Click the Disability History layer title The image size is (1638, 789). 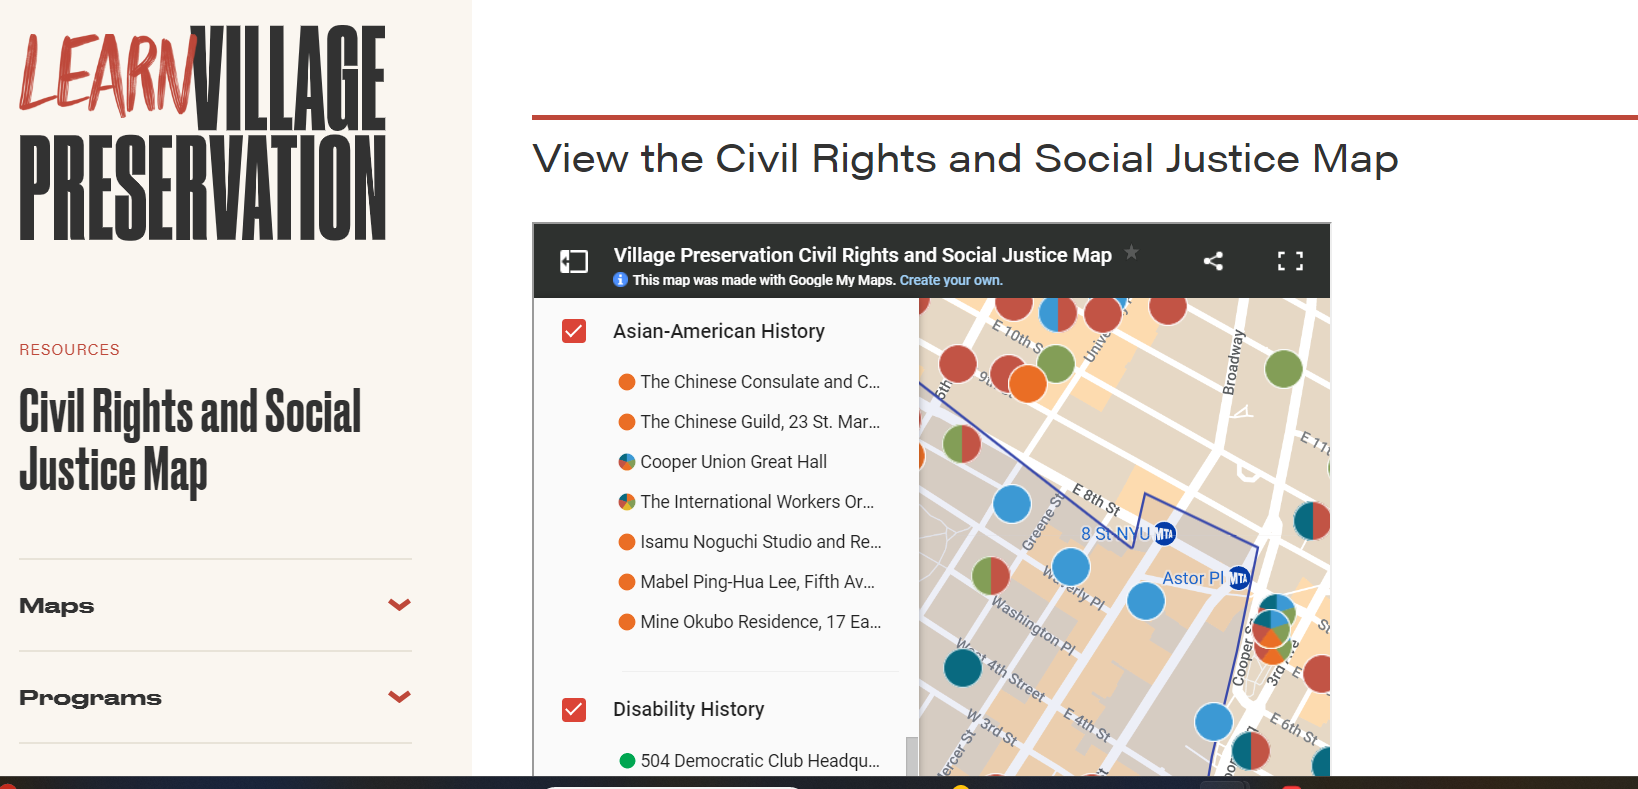(689, 709)
